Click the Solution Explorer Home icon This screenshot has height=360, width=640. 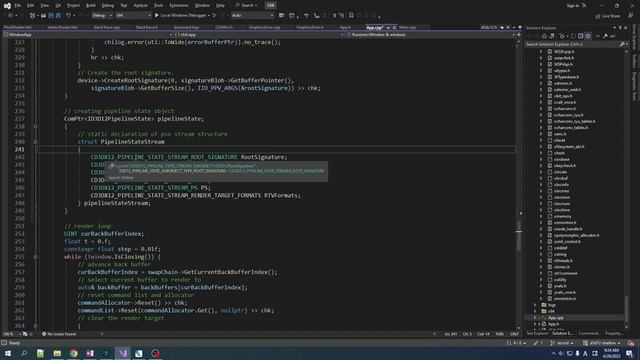coord(544,36)
